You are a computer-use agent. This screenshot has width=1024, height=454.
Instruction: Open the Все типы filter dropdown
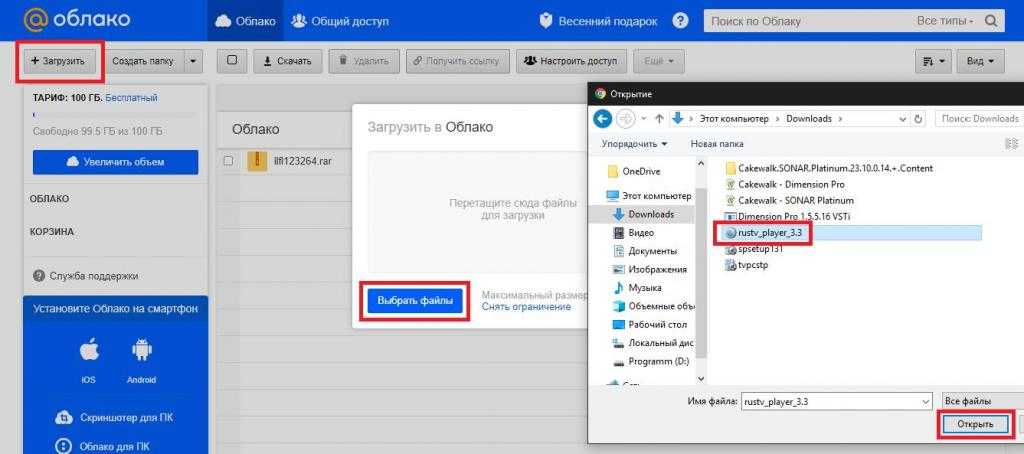coord(945,21)
